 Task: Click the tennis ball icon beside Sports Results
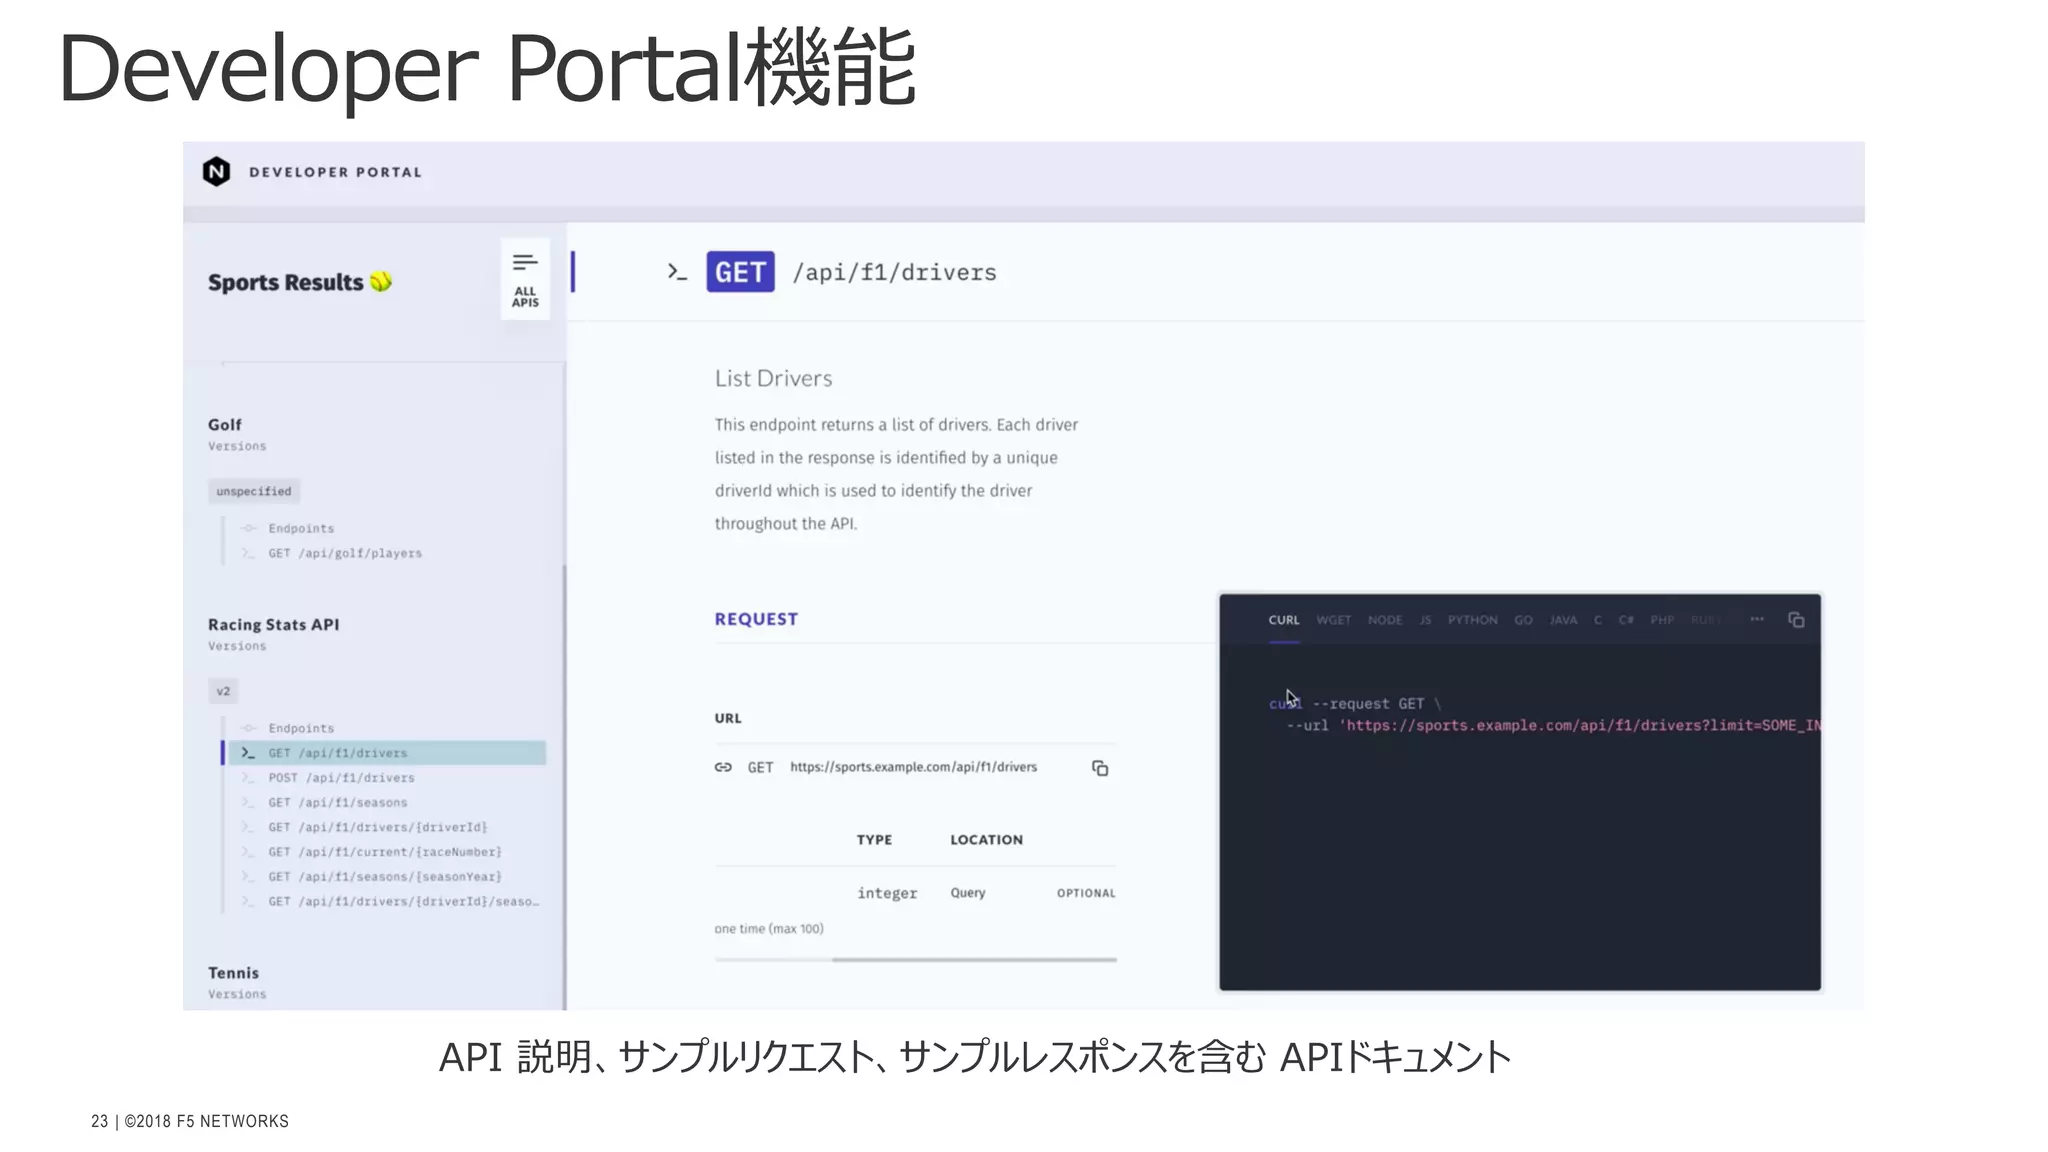(381, 282)
